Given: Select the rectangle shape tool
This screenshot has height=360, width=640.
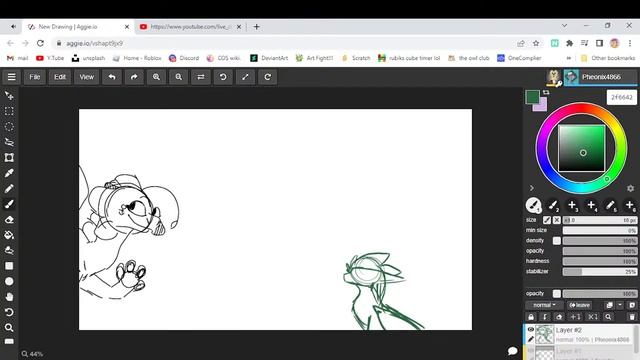Looking at the screenshot, I should [x=9, y=266].
